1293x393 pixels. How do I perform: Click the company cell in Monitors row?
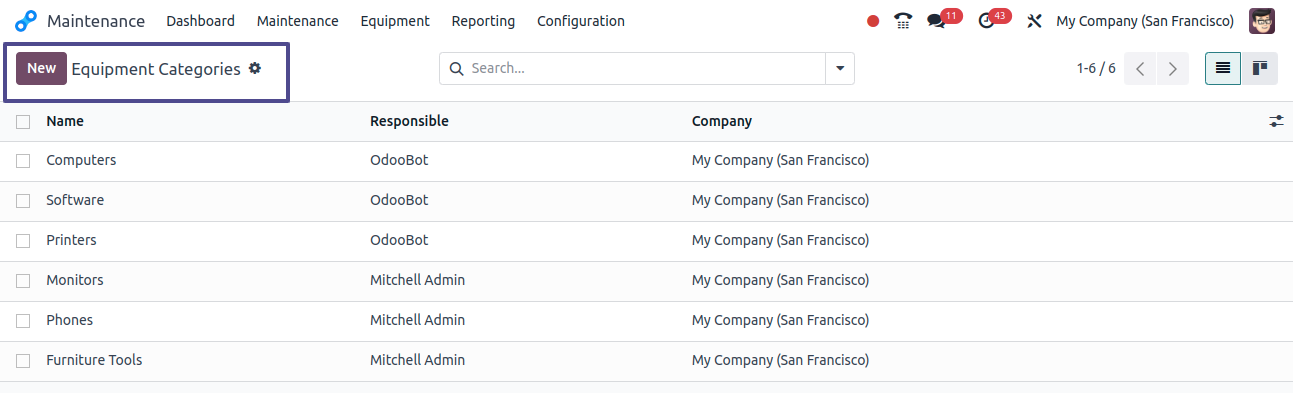pos(780,280)
